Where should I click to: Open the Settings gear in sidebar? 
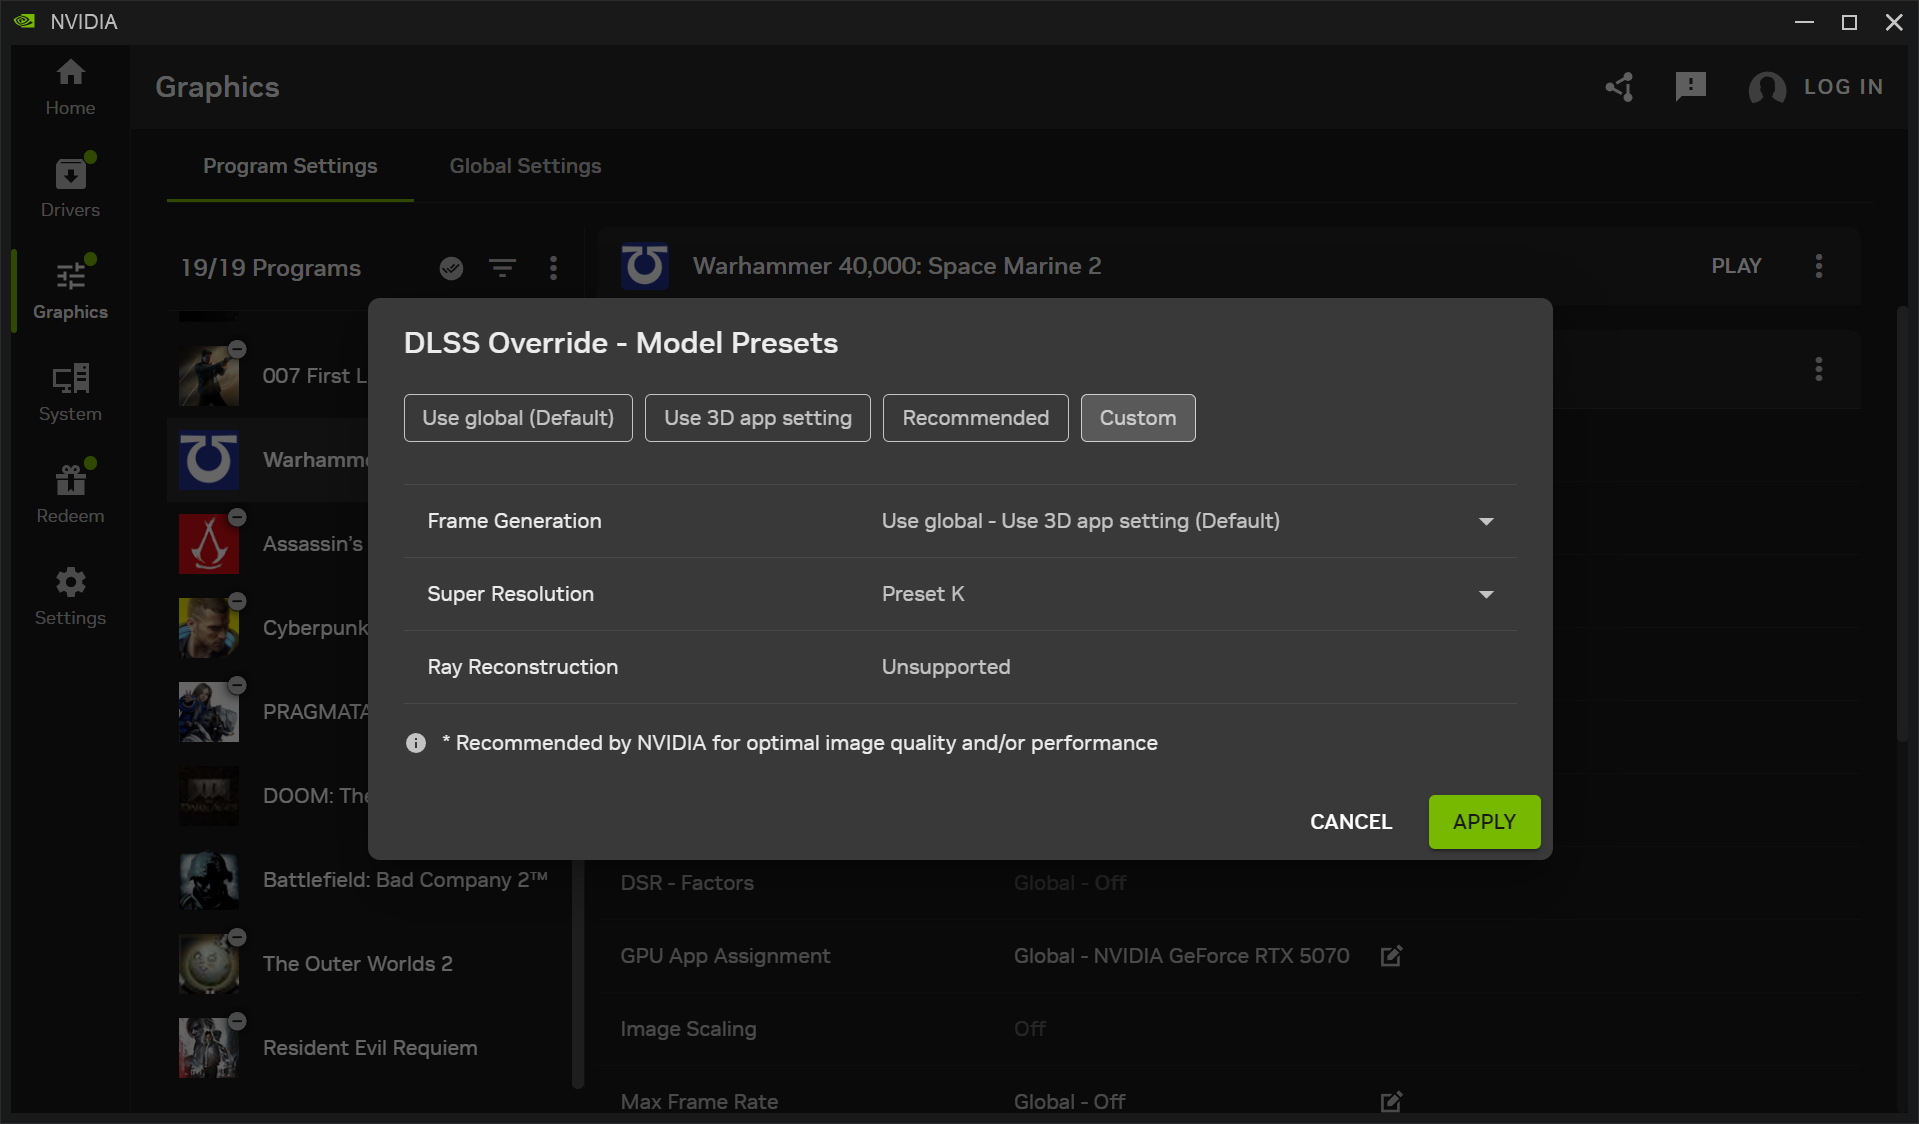[x=70, y=583]
